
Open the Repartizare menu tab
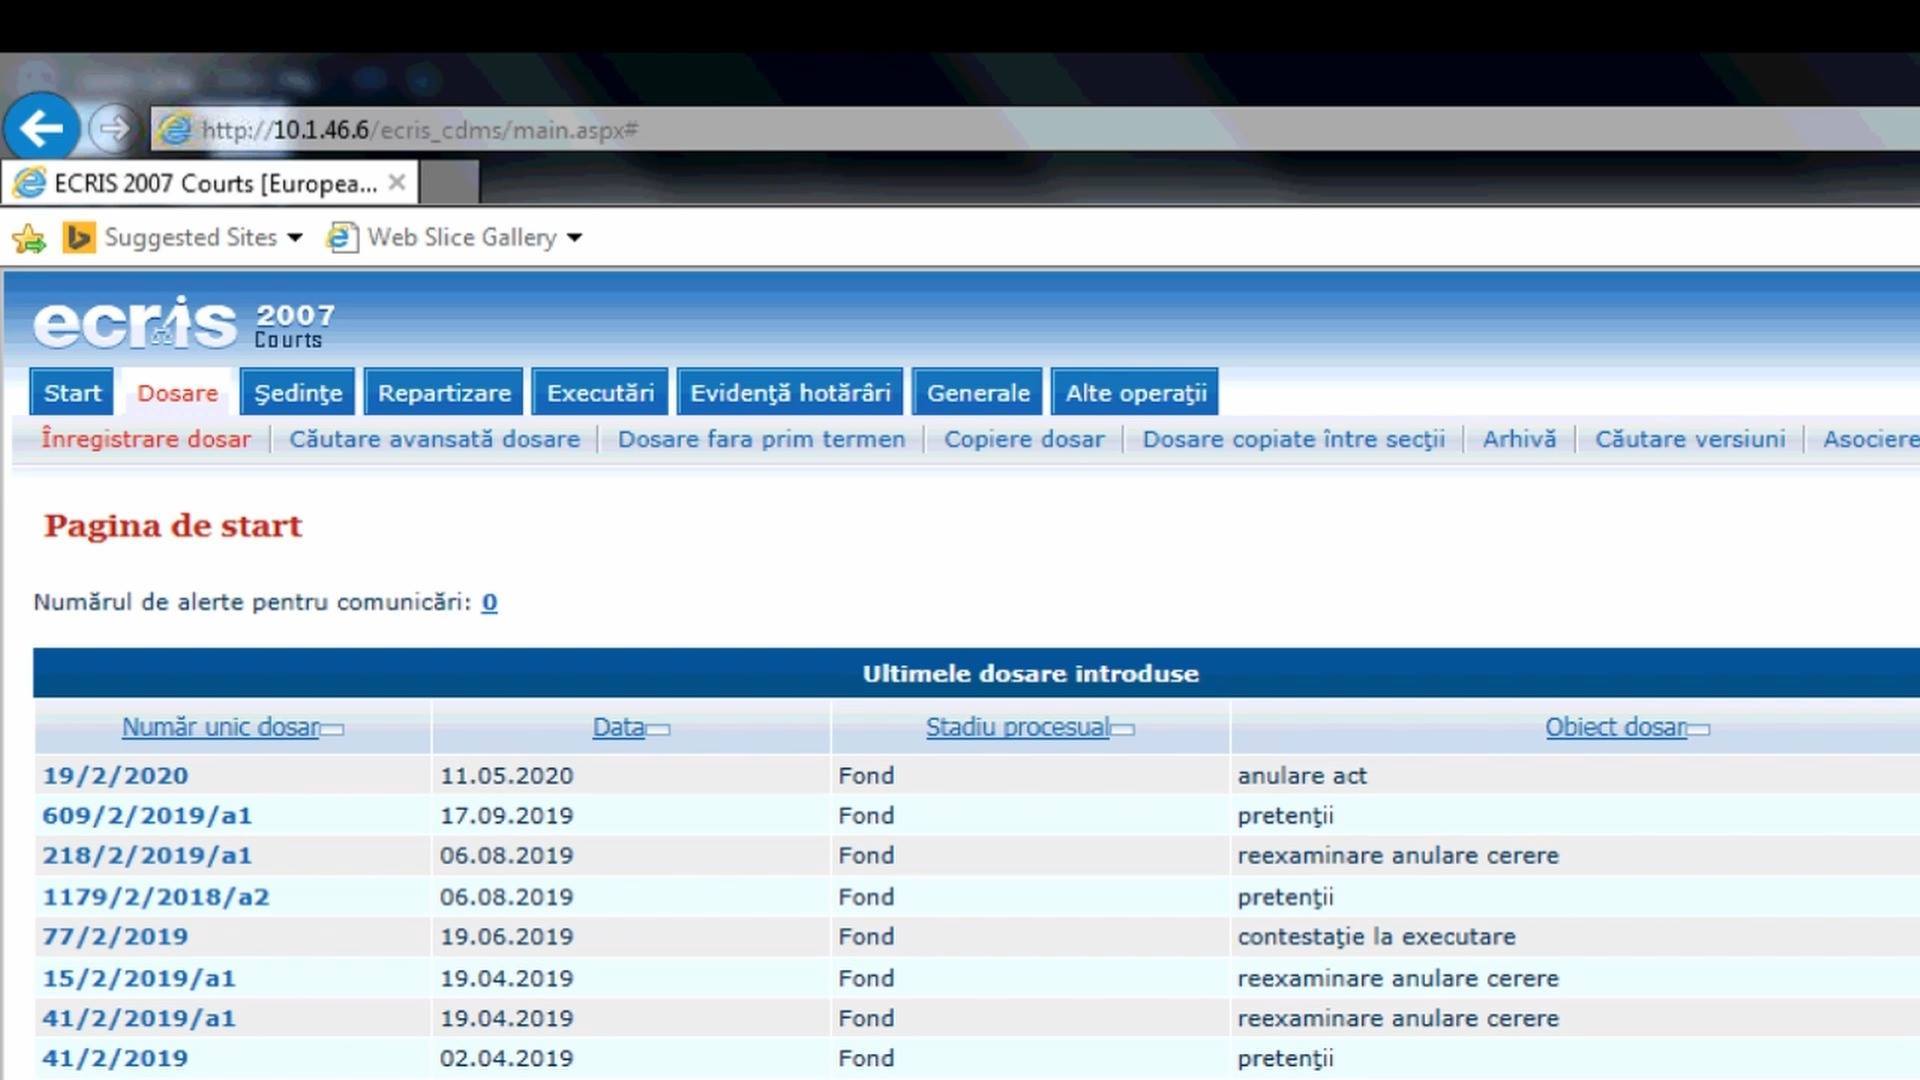[x=444, y=393]
